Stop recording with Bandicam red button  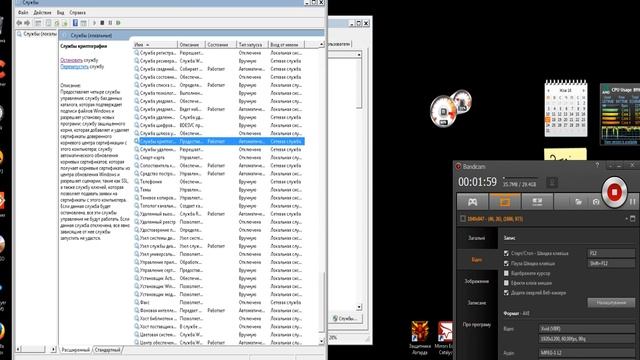[x=614, y=192]
